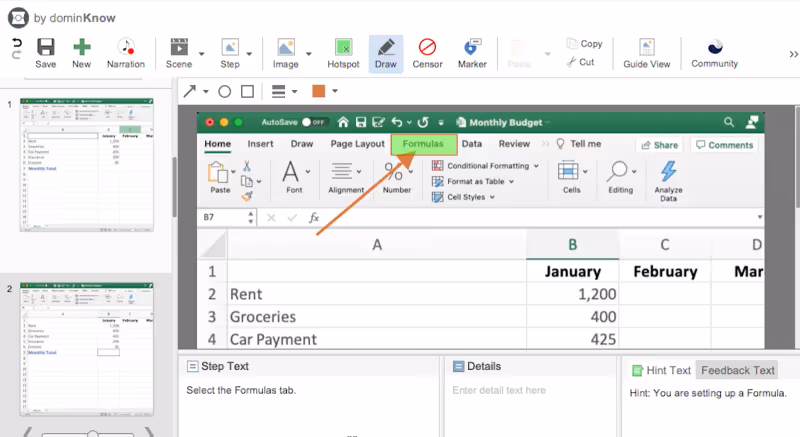Click the fx insert function icon

[x=314, y=218]
